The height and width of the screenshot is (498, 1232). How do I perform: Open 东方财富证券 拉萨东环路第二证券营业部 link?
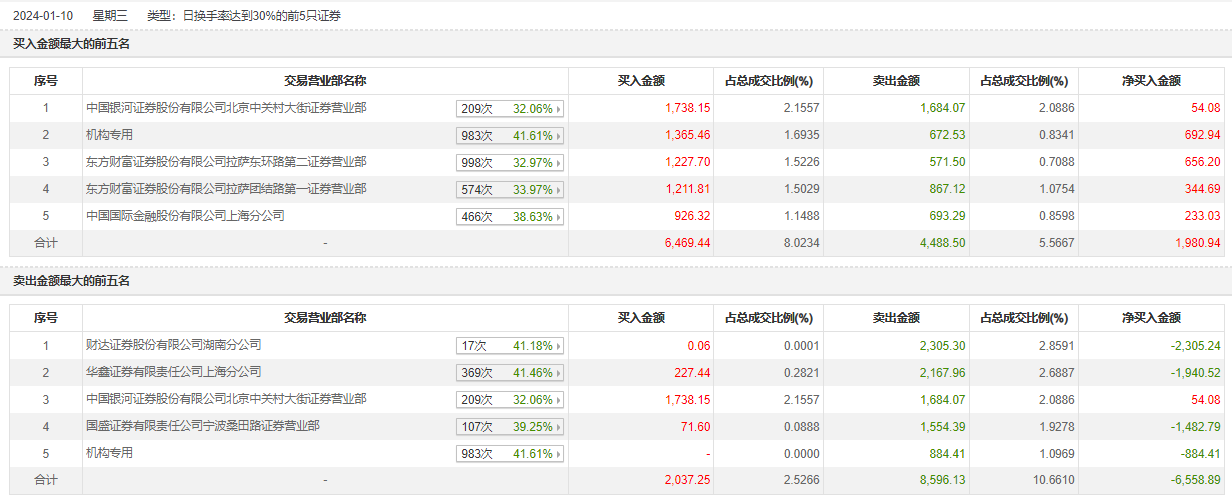point(226,162)
